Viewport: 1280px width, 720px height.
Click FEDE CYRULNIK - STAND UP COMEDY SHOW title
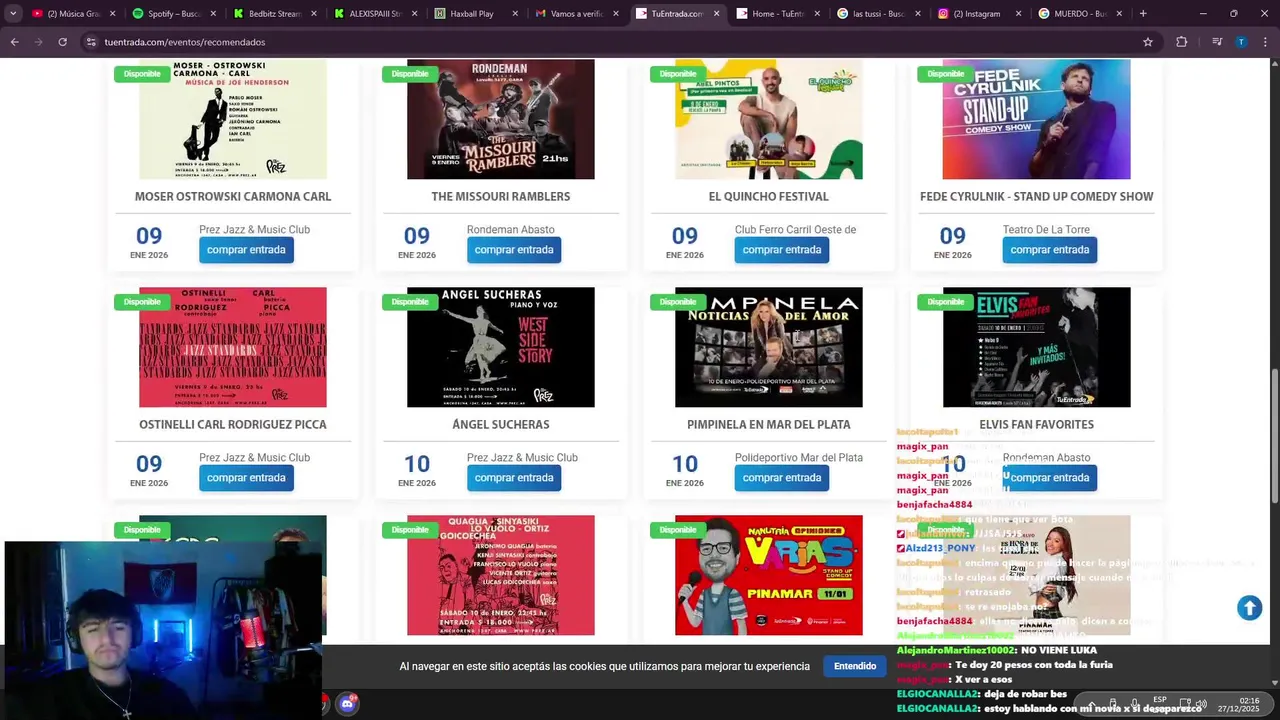click(x=1037, y=197)
